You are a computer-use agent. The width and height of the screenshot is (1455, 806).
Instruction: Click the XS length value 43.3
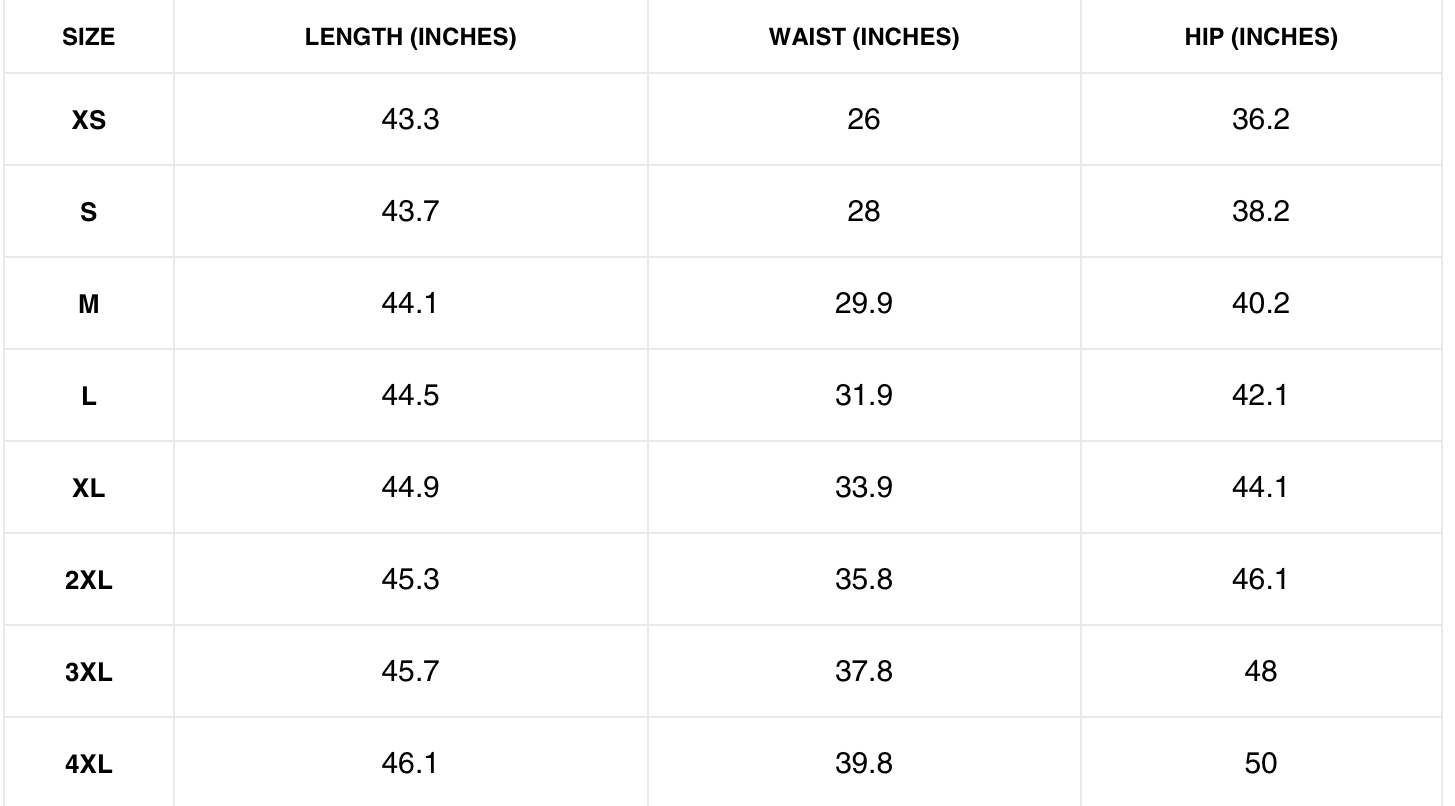[x=410, y=120]
